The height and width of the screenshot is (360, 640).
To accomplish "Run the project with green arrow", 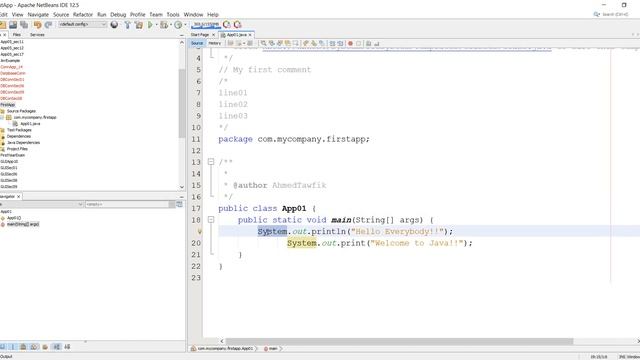I will click(150, 25).
